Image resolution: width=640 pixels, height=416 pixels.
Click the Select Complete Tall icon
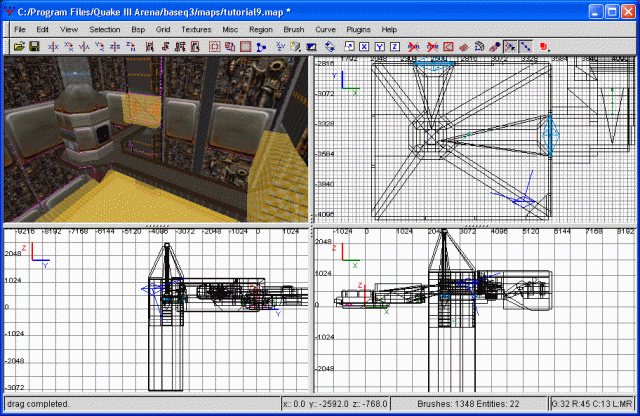click(149, 47)
